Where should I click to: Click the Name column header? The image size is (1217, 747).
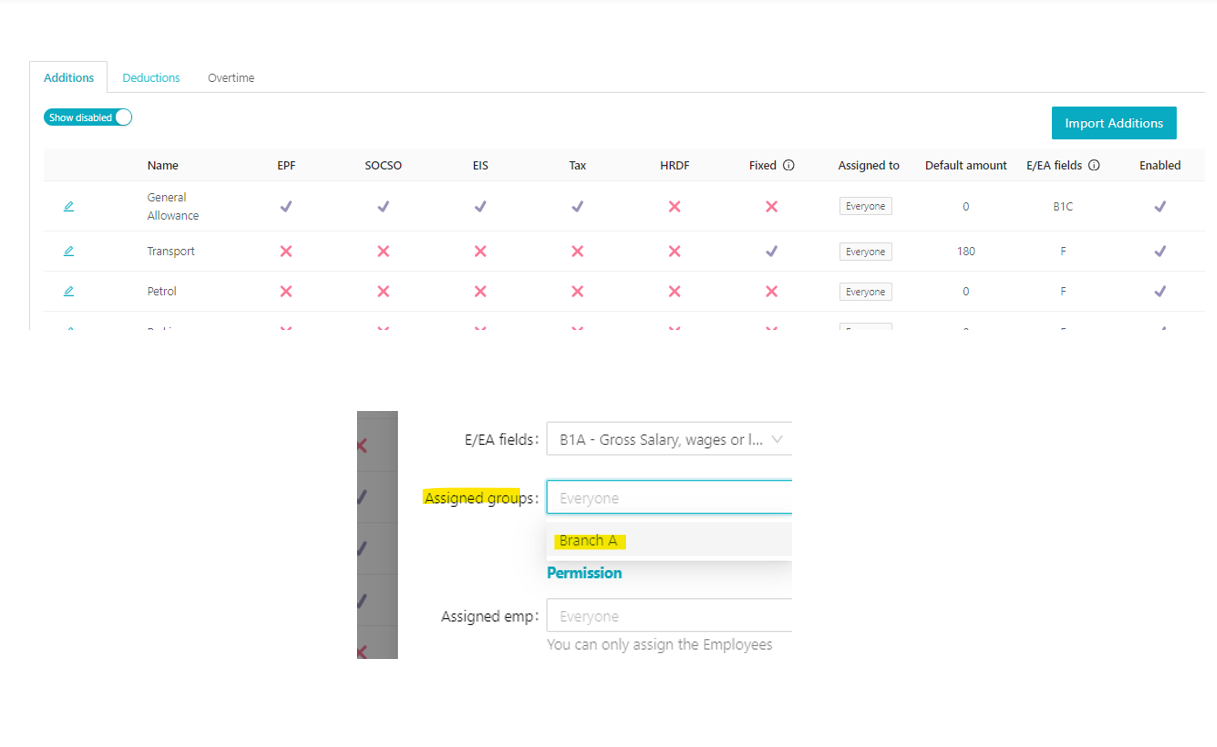163,166
